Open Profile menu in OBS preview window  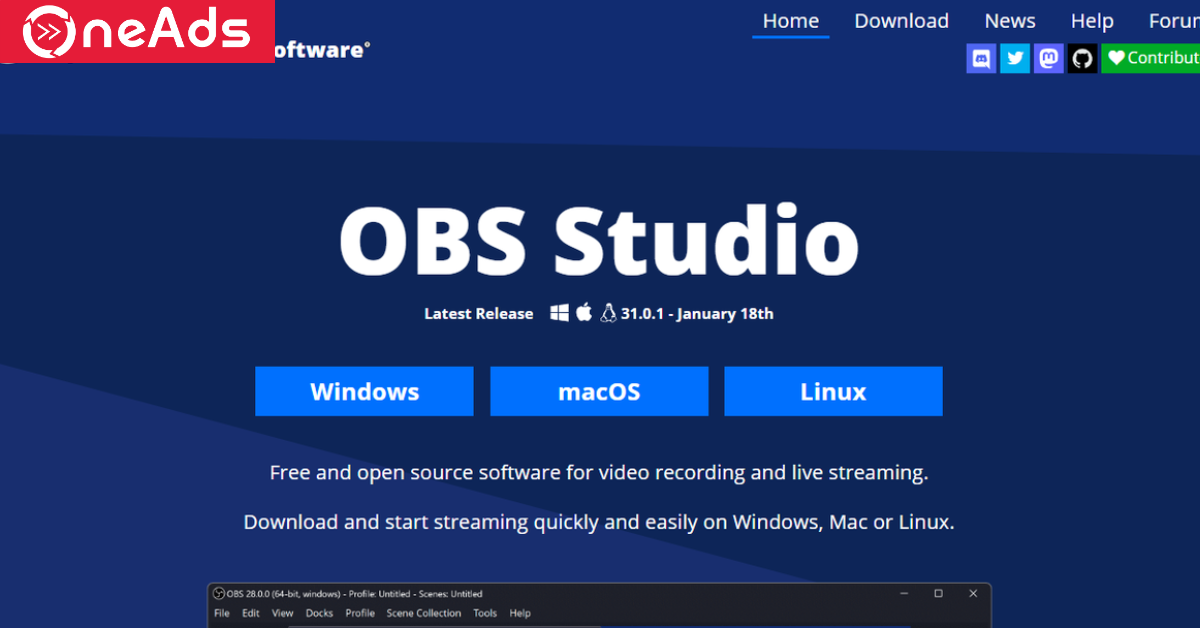tap(360, 613)
